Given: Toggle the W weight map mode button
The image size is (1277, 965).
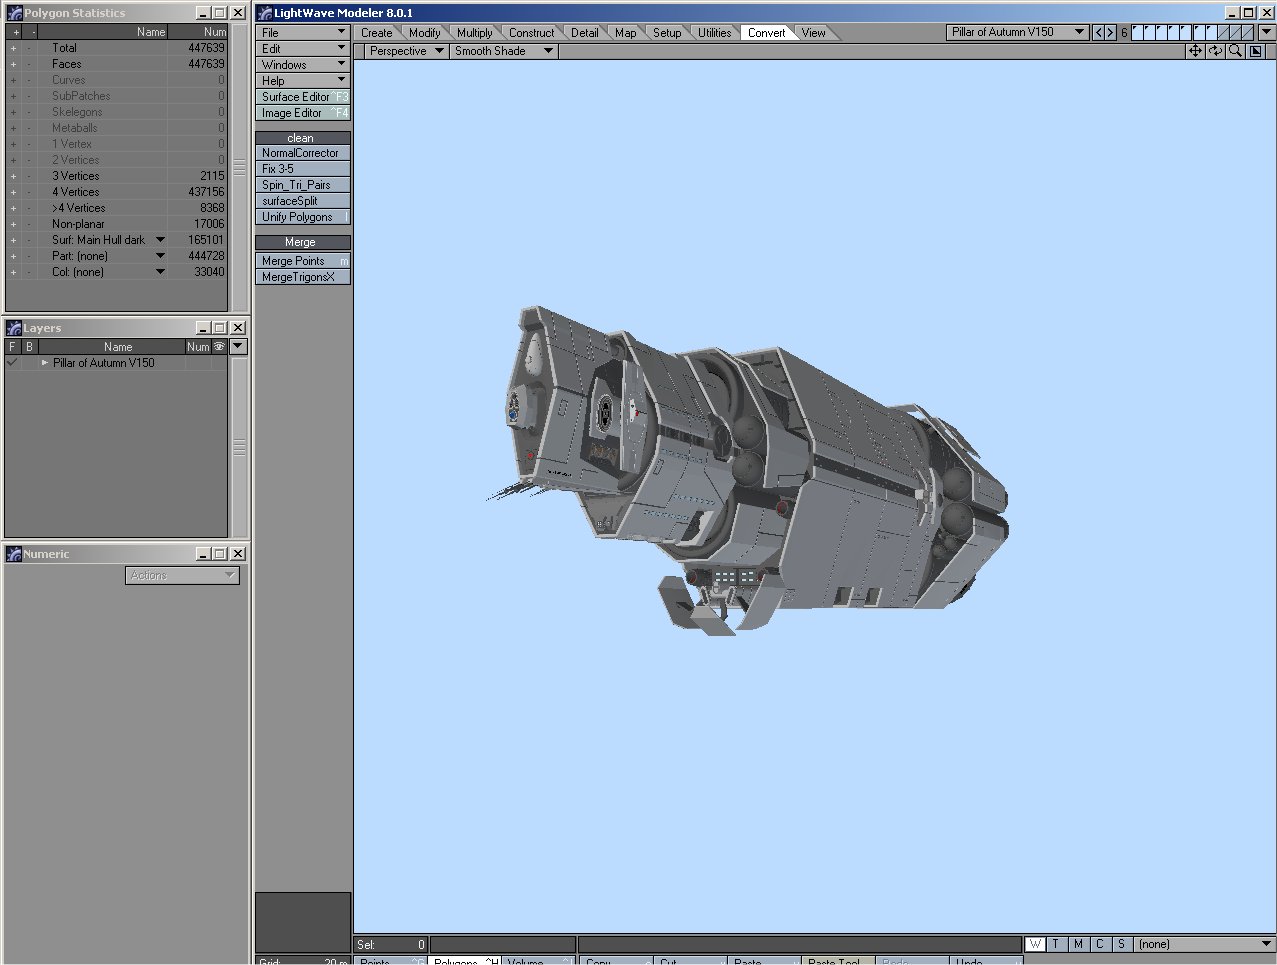Looking at the screenshot, I should [1035, 944].
